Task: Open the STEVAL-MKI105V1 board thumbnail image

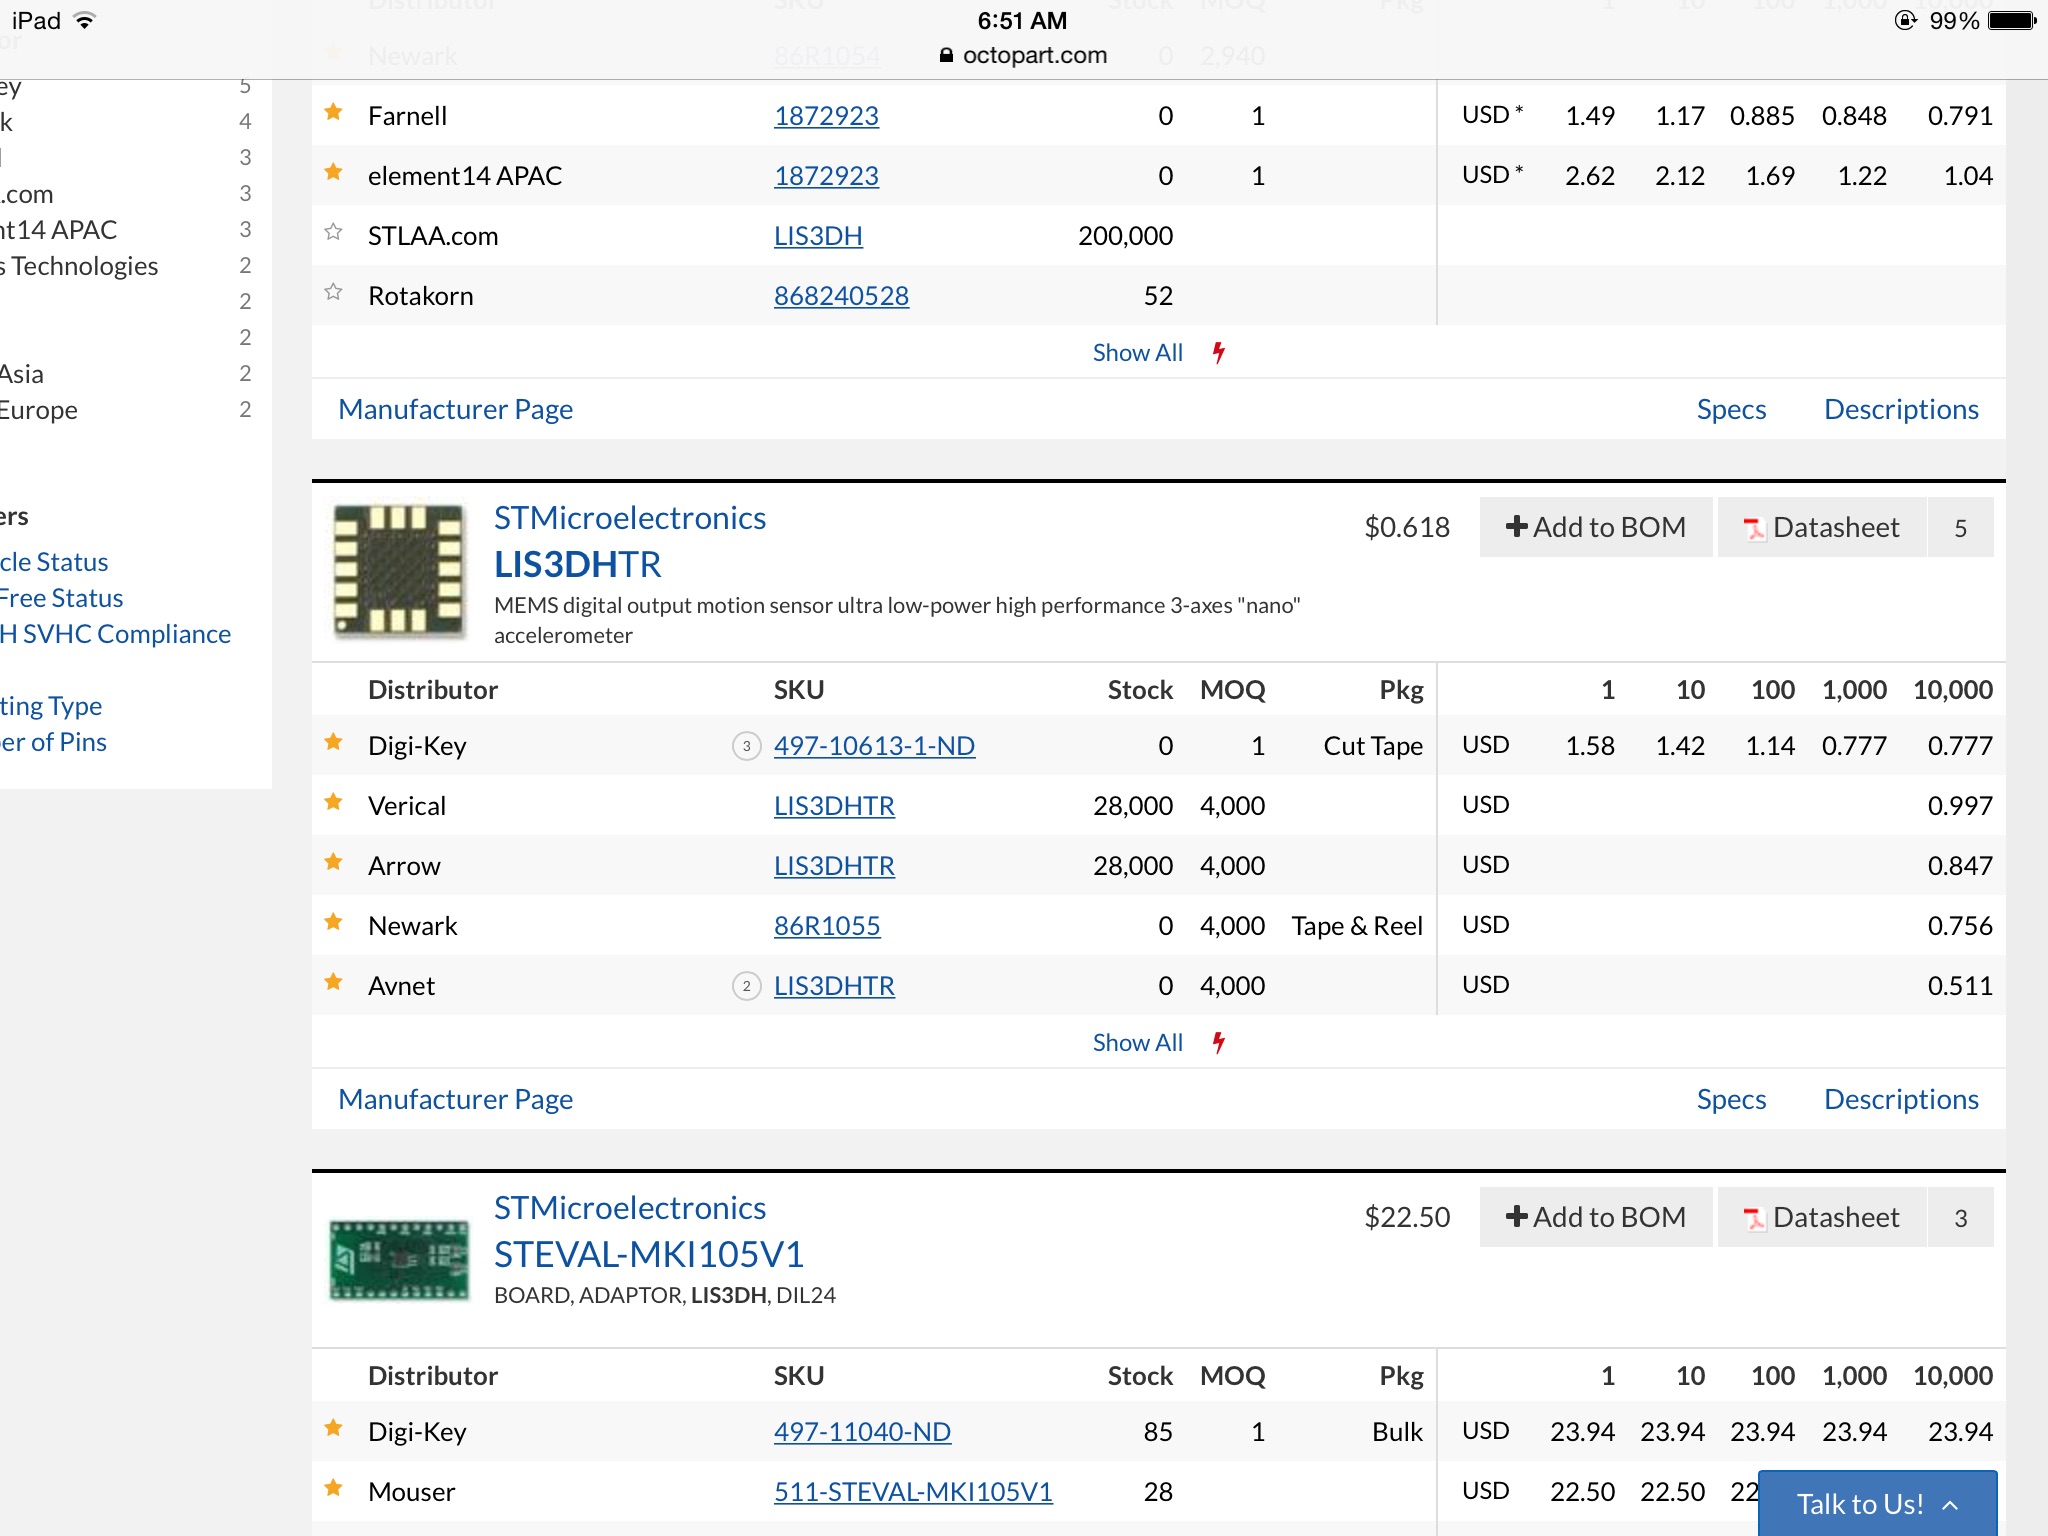Action: coord(399,1260)
